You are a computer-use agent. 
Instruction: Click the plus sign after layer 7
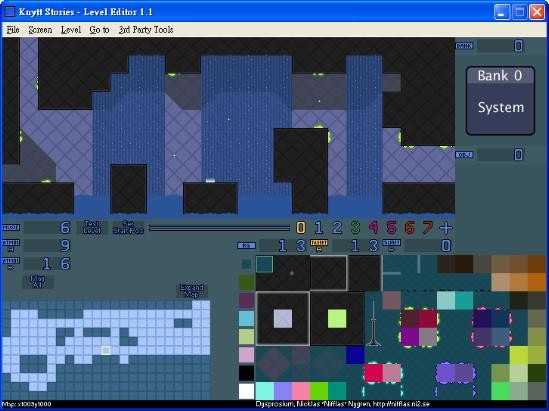pyautogui.click(x=446, y=228)
